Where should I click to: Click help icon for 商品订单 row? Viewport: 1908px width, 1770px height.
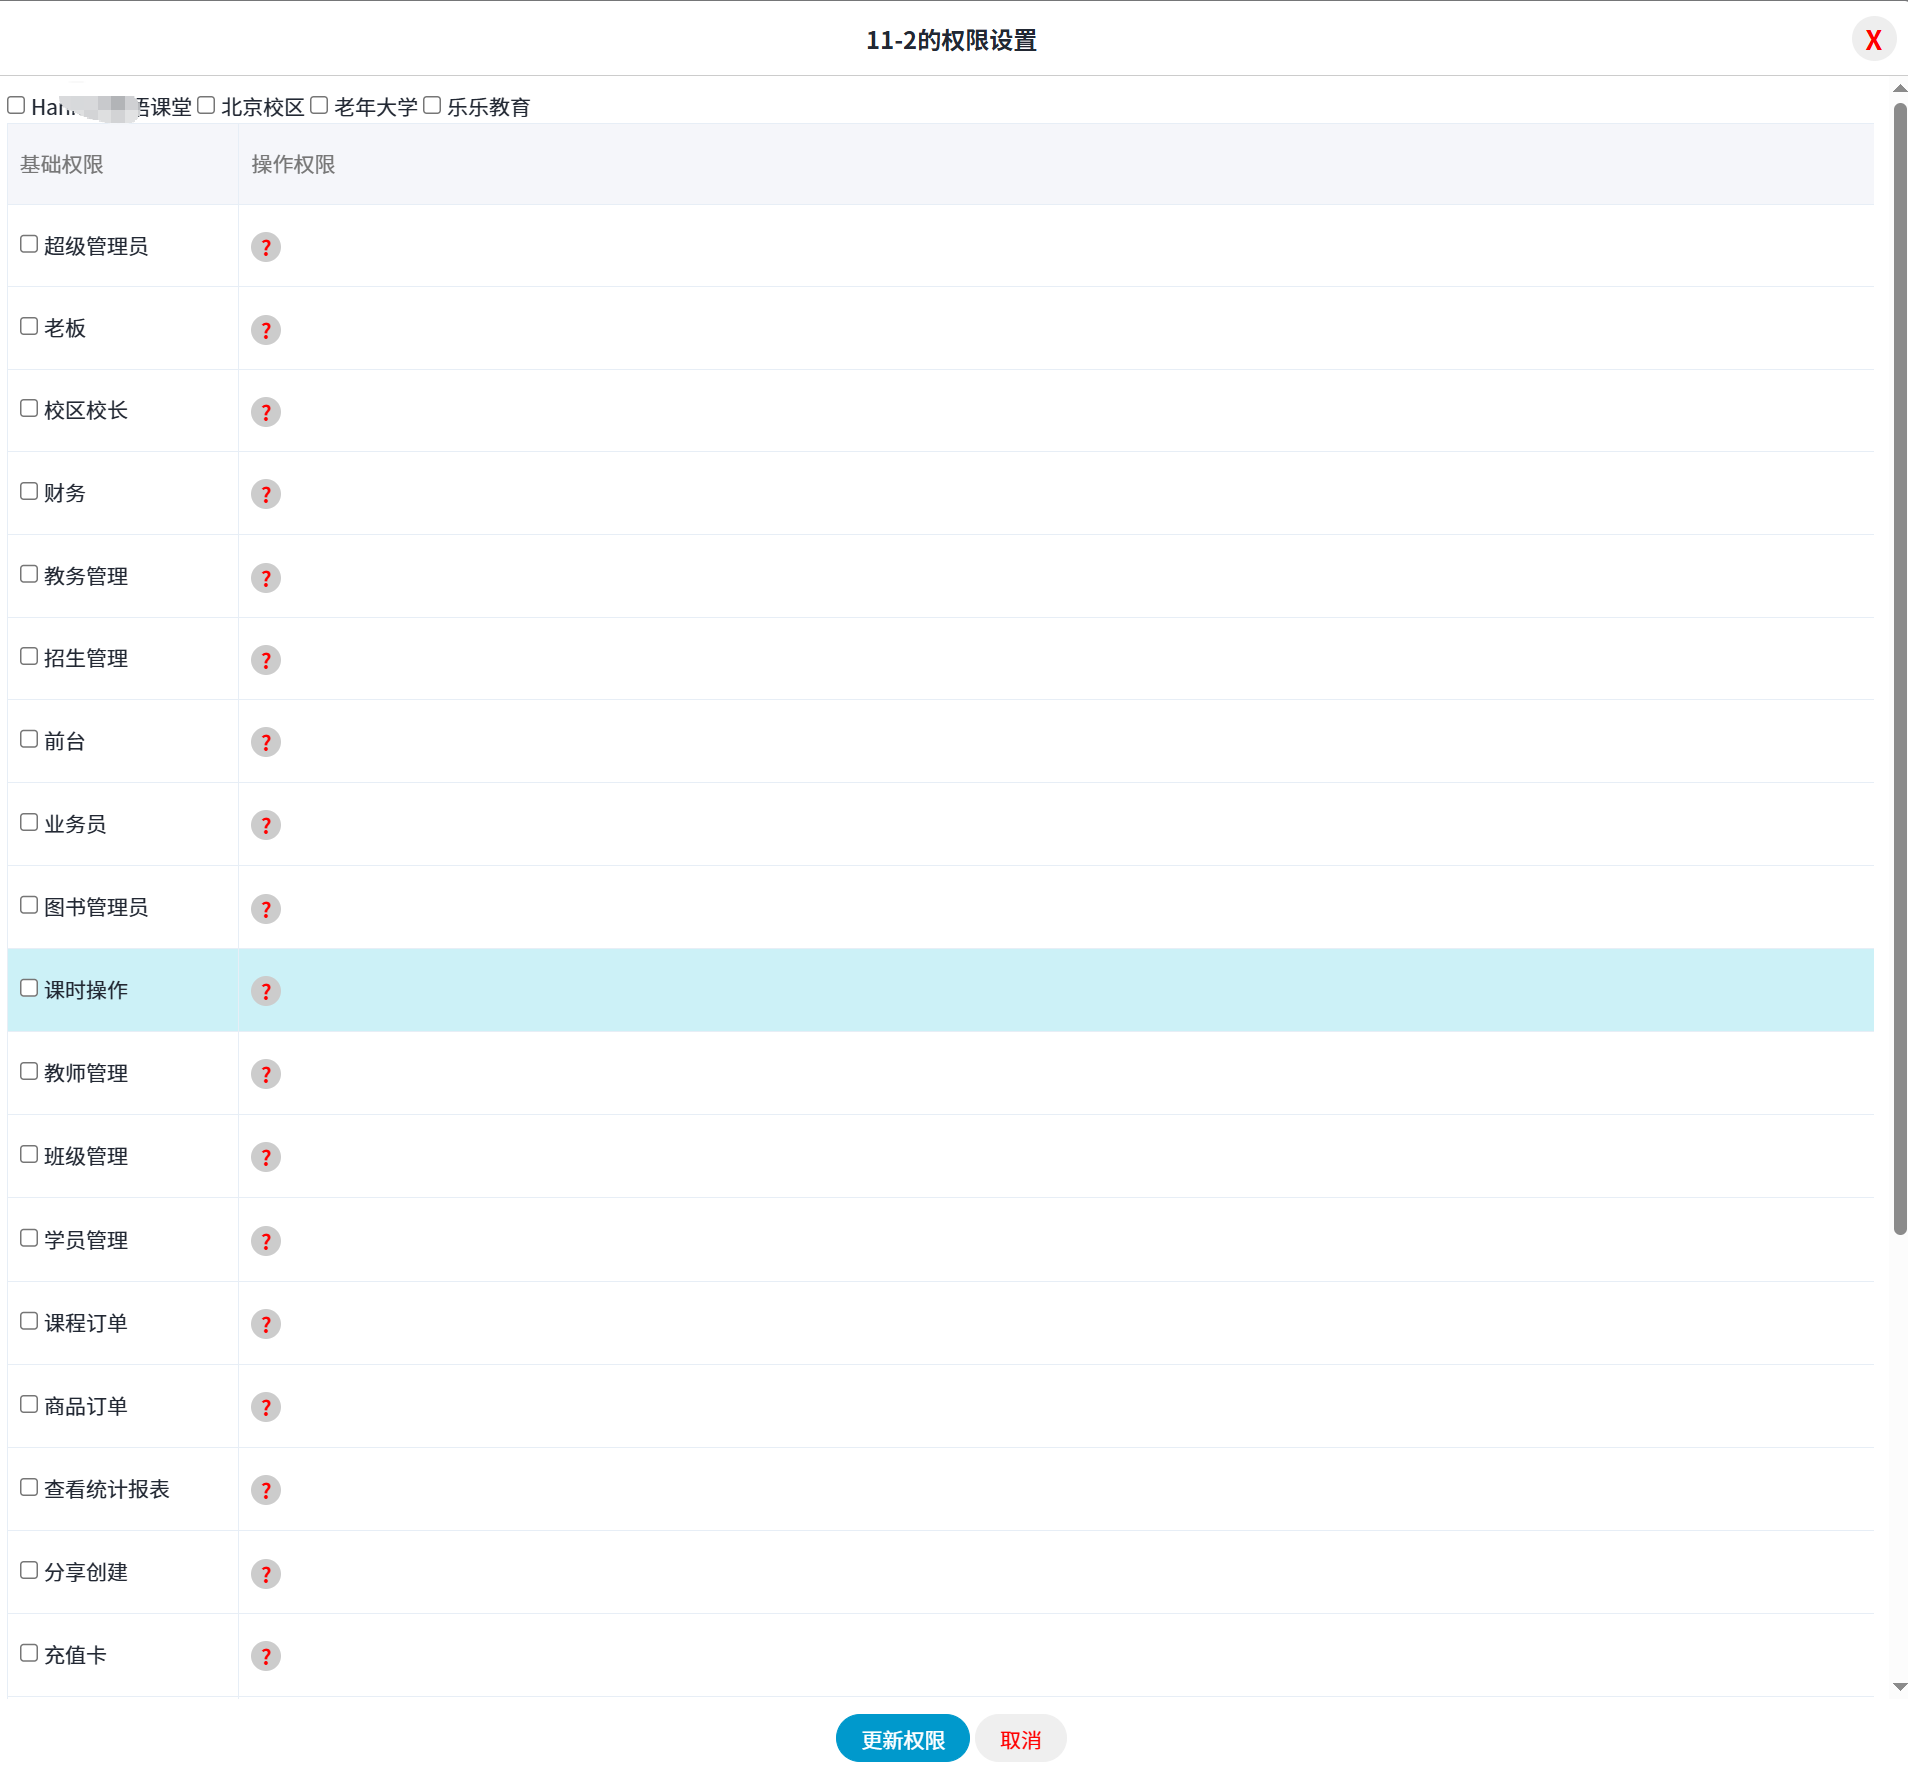pos(265,1407)
